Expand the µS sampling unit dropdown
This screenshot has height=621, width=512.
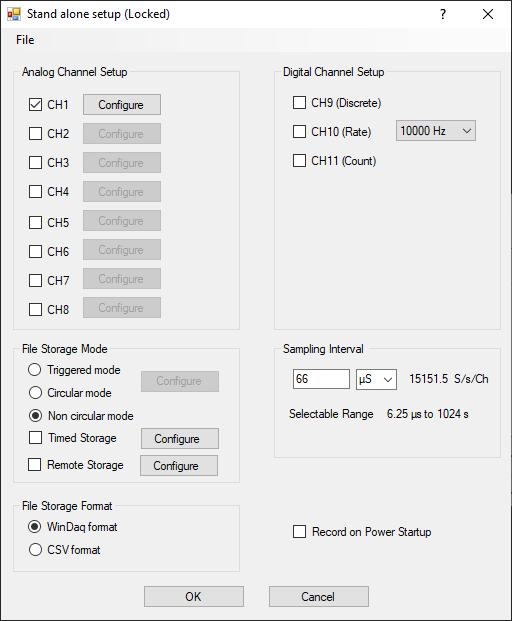376,379
